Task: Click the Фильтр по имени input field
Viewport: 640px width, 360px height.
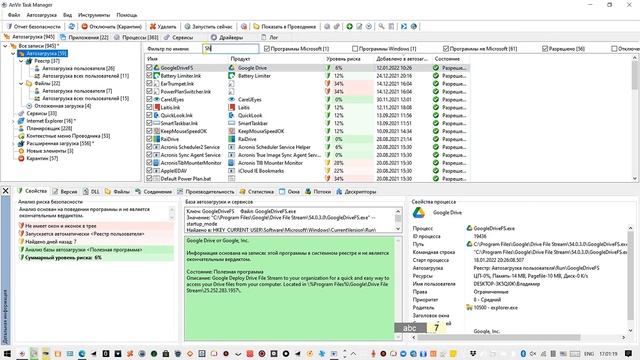Action: [x=231, y=49]
